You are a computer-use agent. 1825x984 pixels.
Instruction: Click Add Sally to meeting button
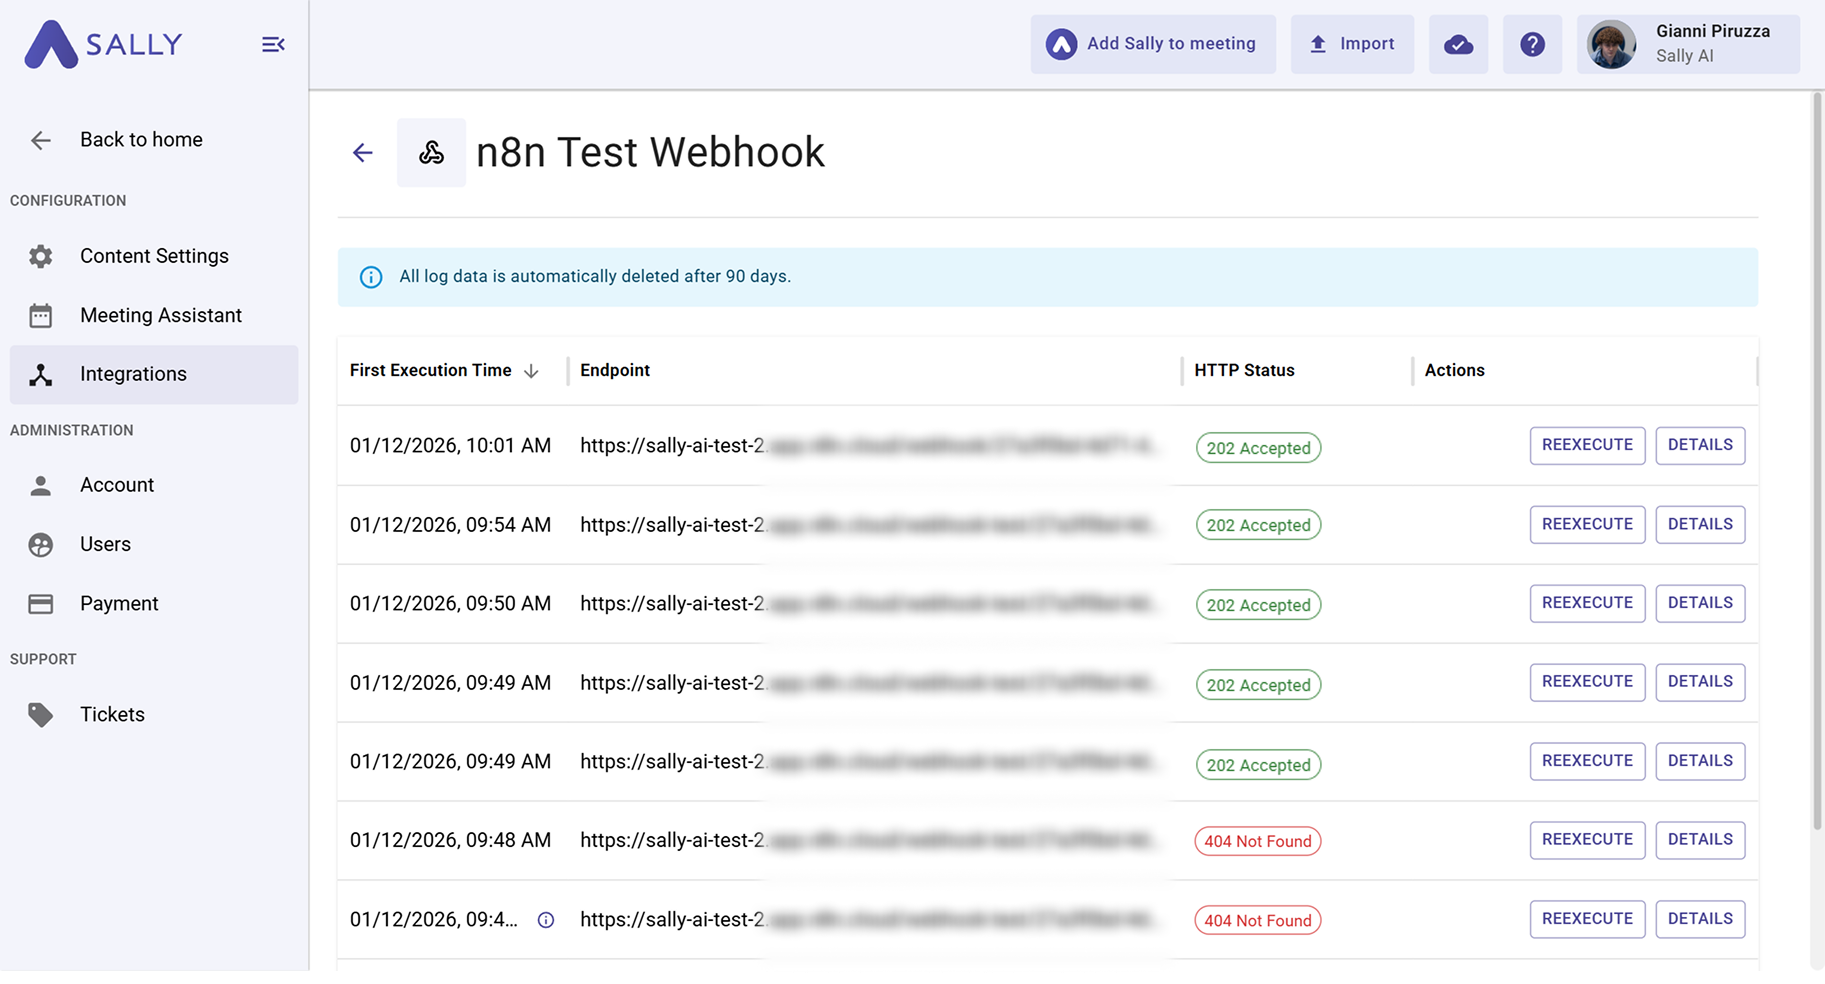(x=1153, y=44)
